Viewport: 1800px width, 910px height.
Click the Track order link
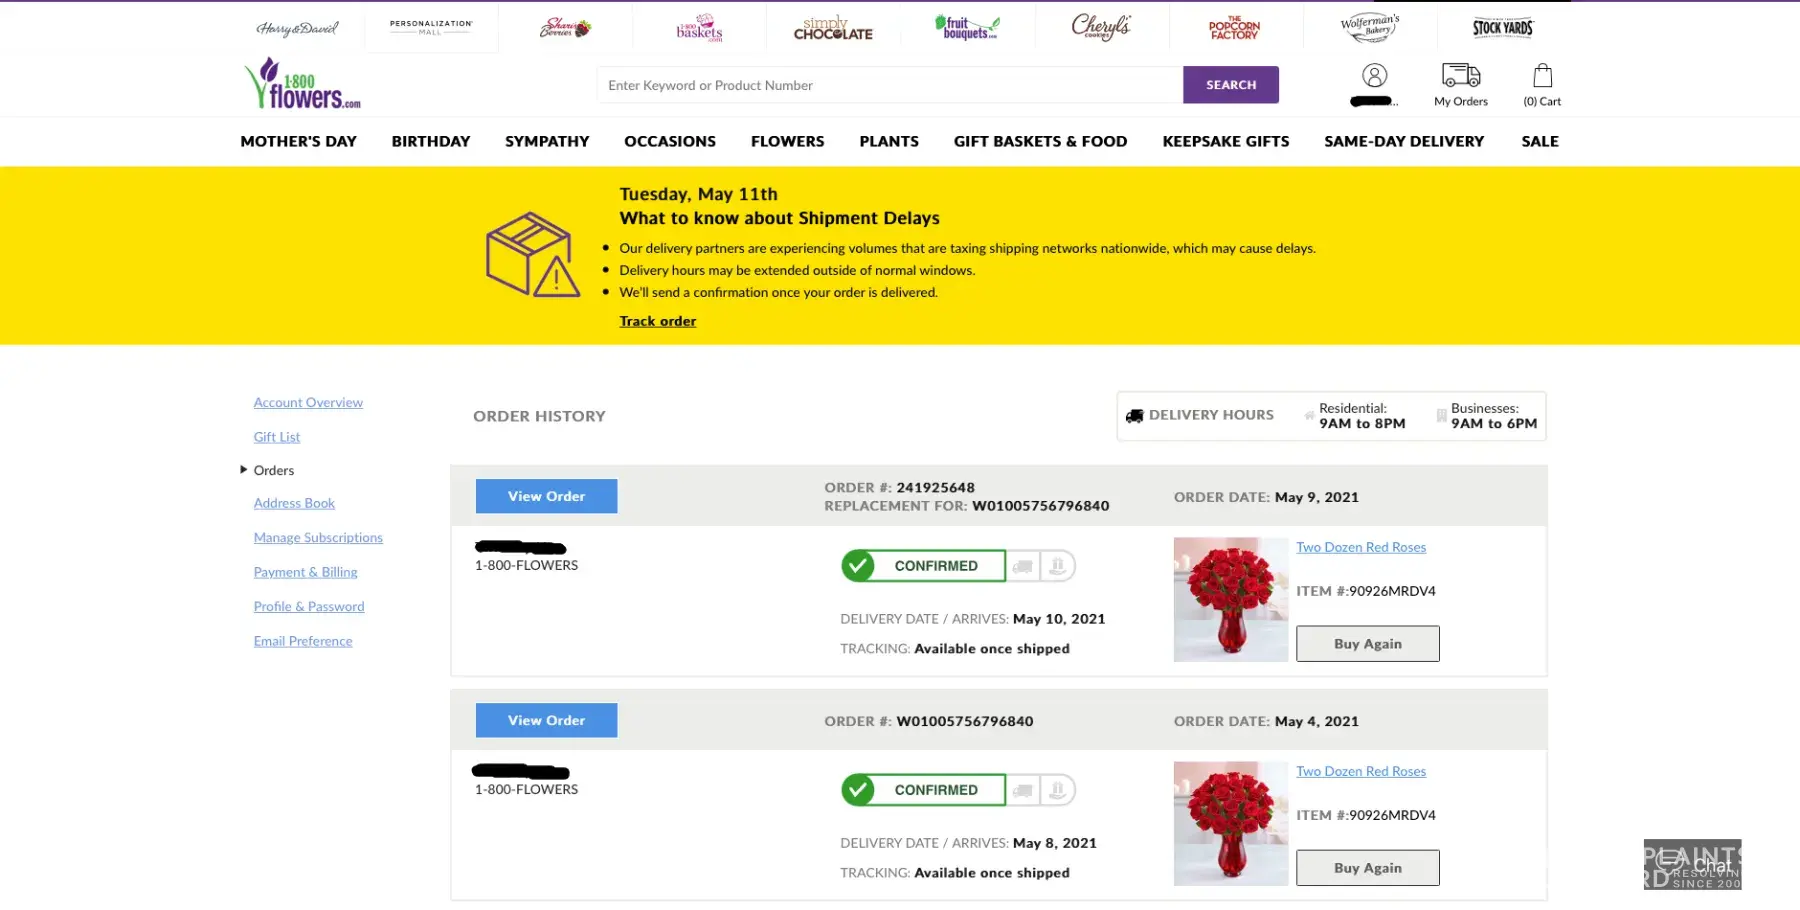(x=657, y=321)
